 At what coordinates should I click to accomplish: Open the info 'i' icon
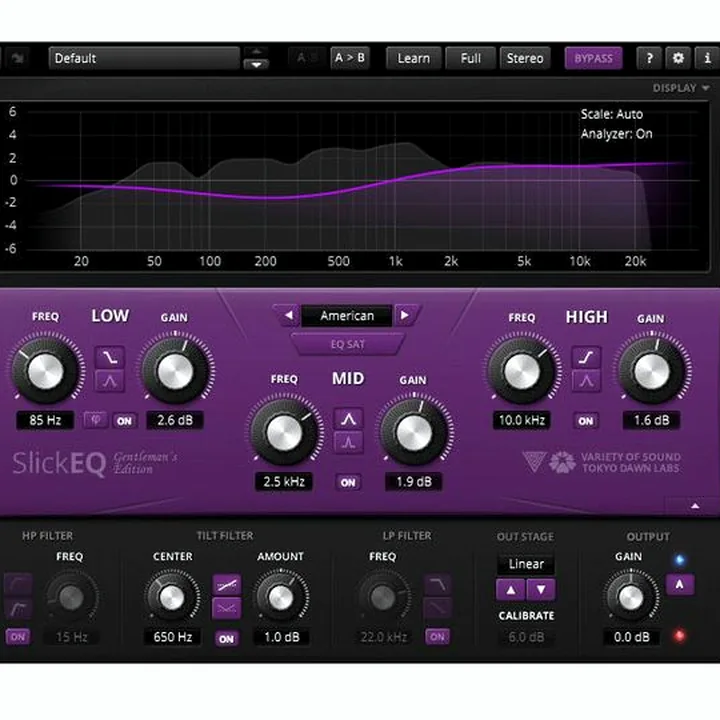click(707, 58)
